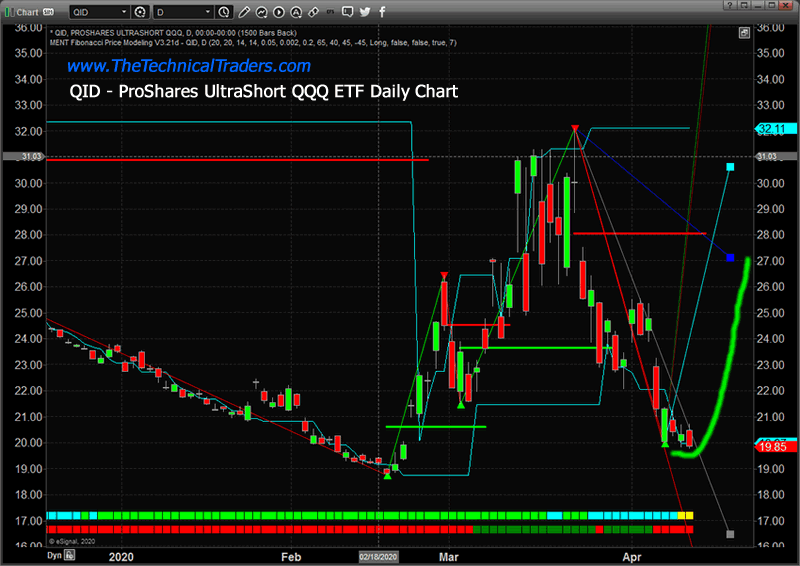Share chart via the Twitter bird icon
Image resolution: width=800 pixels, height=566 pixels.
pyautogui.click(x=365, y=11)
